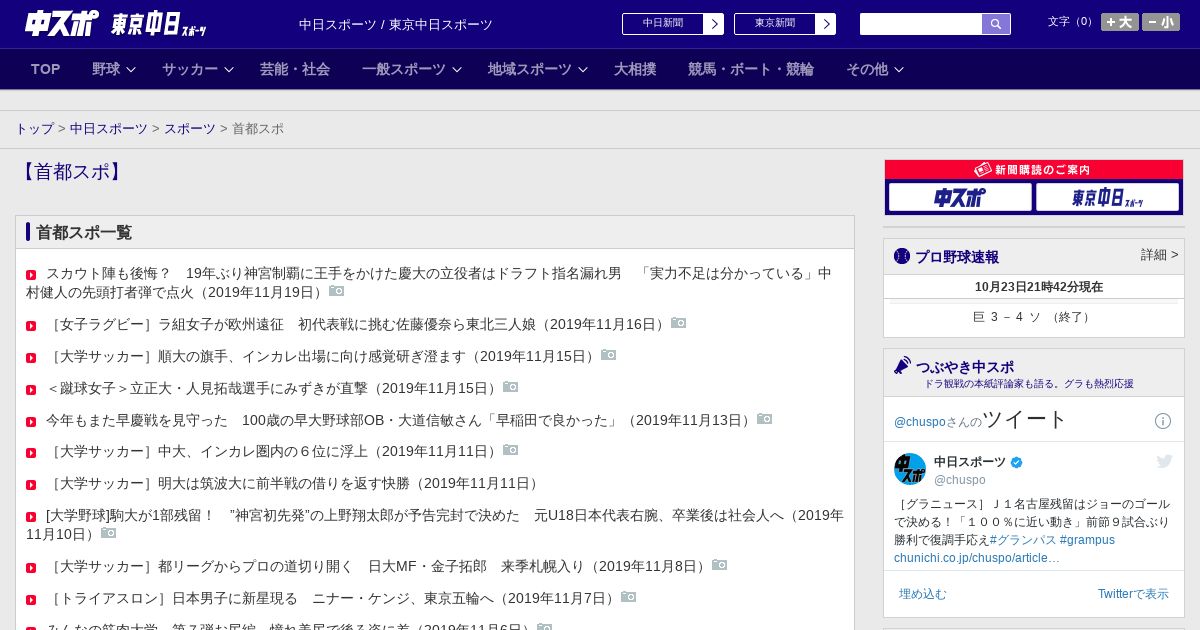Open ［トライアスロン］日本男子に新星現る article

(x=331, y=598)
